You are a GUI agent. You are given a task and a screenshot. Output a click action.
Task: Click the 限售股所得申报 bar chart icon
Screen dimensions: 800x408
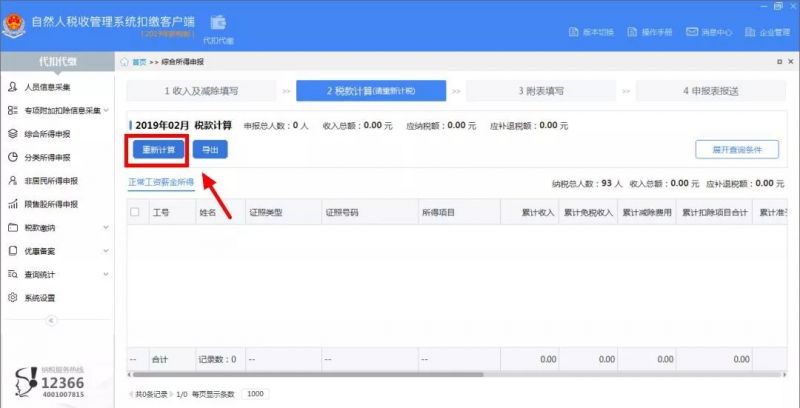coord(13,204)
